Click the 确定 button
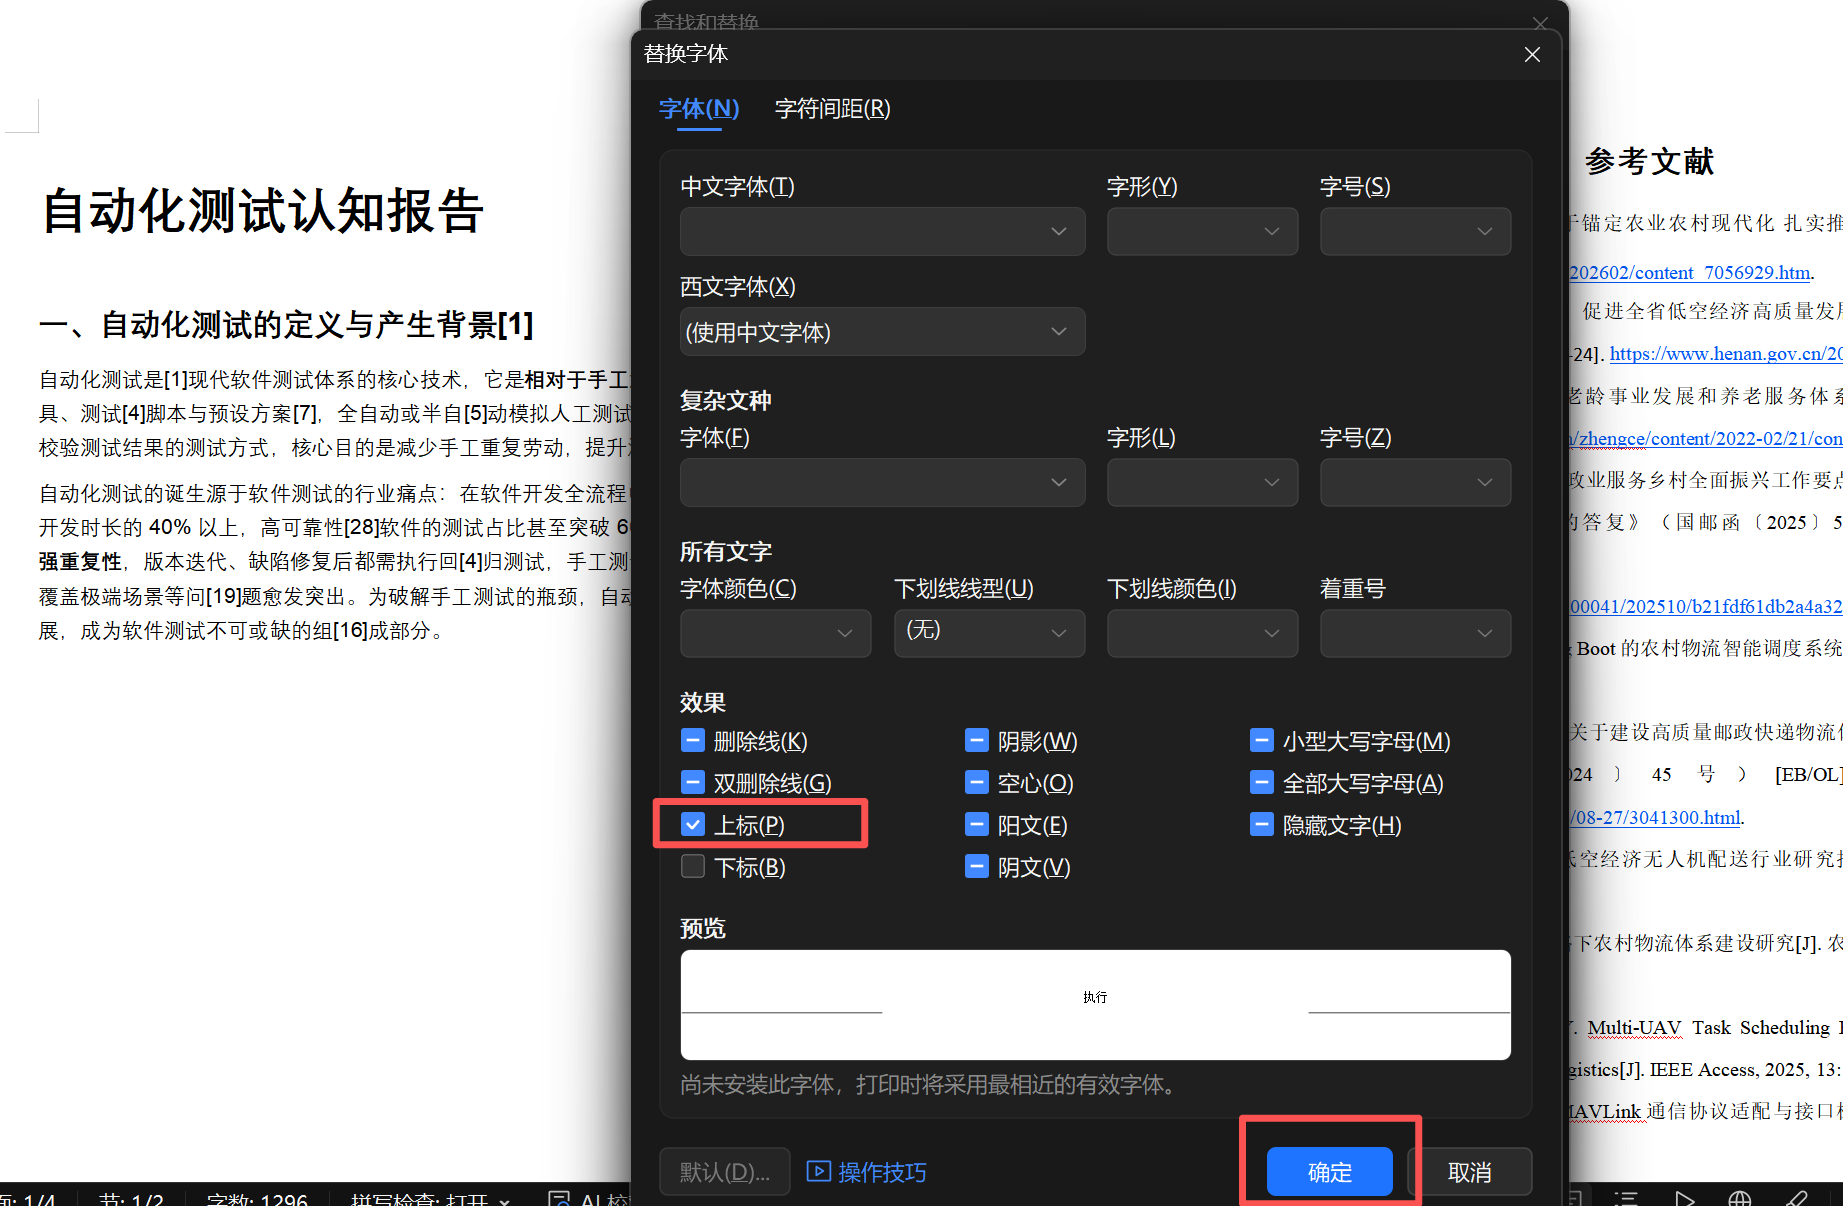The image size is (1843, 1206). pyautogui.click(x=1329, y=1171)
